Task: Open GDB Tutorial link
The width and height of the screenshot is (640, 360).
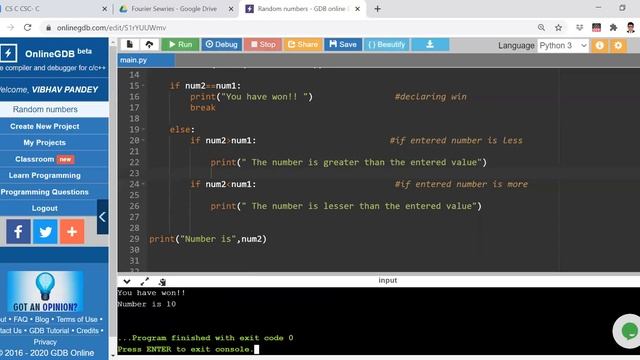Action: (x=49, y=331)
